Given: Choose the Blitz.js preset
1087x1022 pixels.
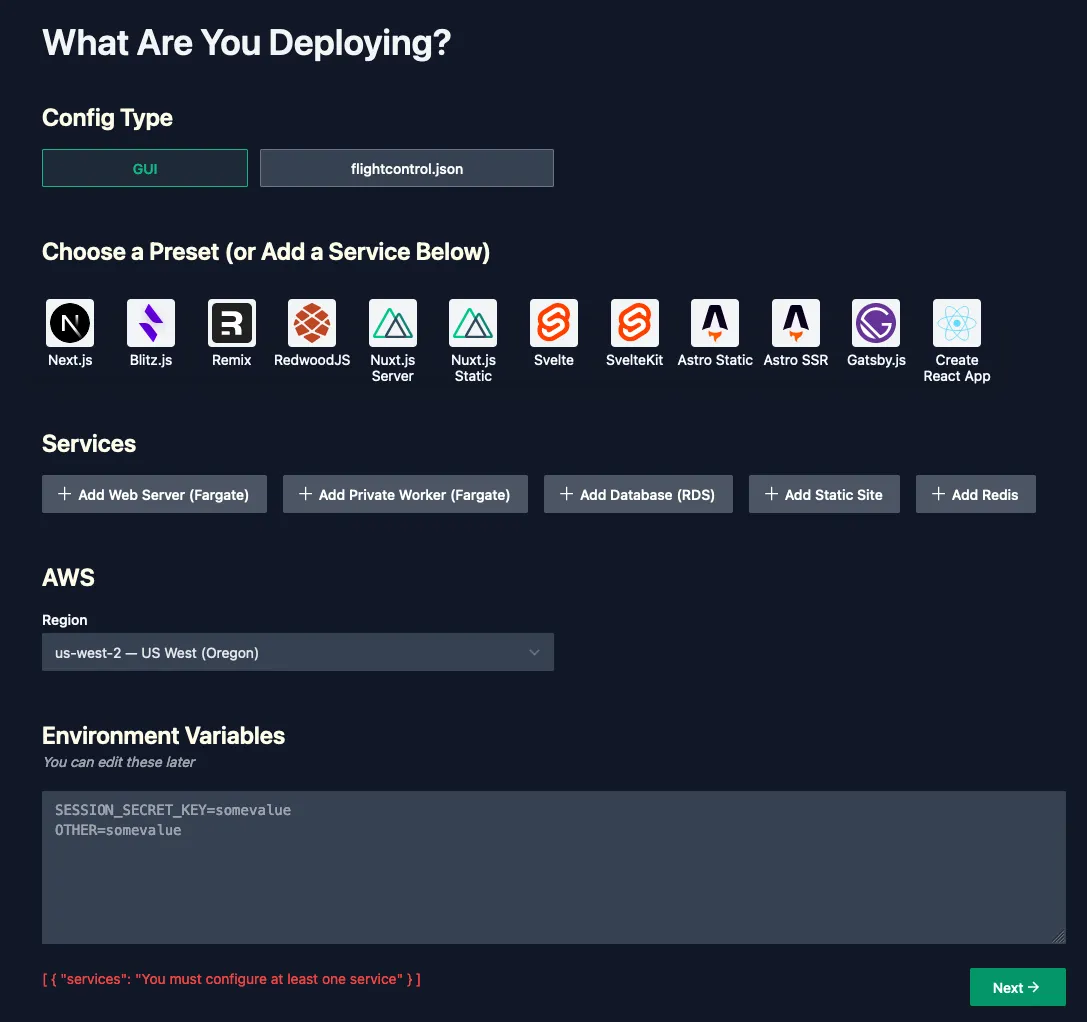Looking at the screenshot, I should click(150, 321).
